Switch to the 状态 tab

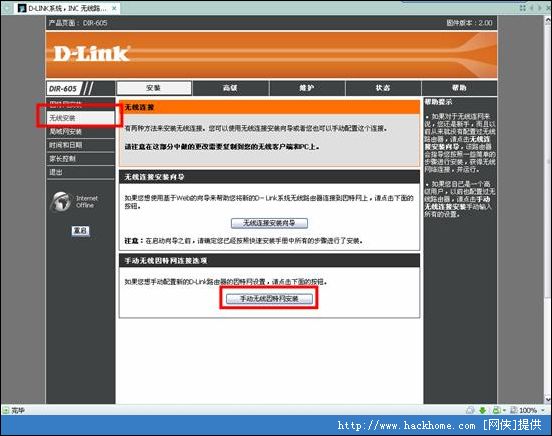point(383,88)
